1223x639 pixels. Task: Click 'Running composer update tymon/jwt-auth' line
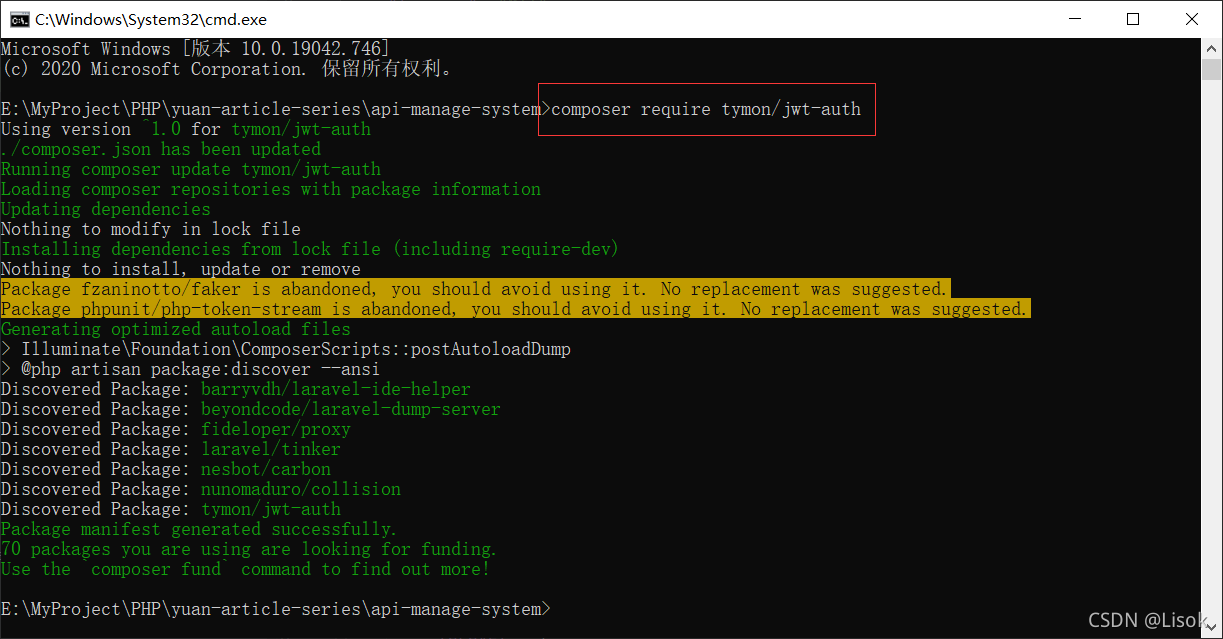(191, 169)
